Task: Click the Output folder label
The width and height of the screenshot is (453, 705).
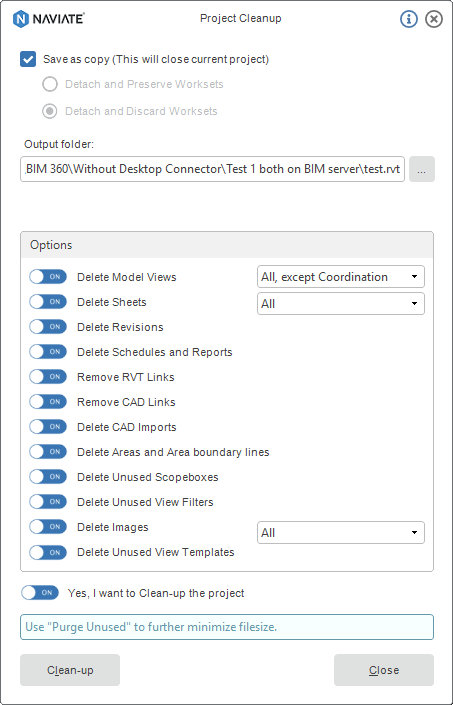Action: point(59,144)
